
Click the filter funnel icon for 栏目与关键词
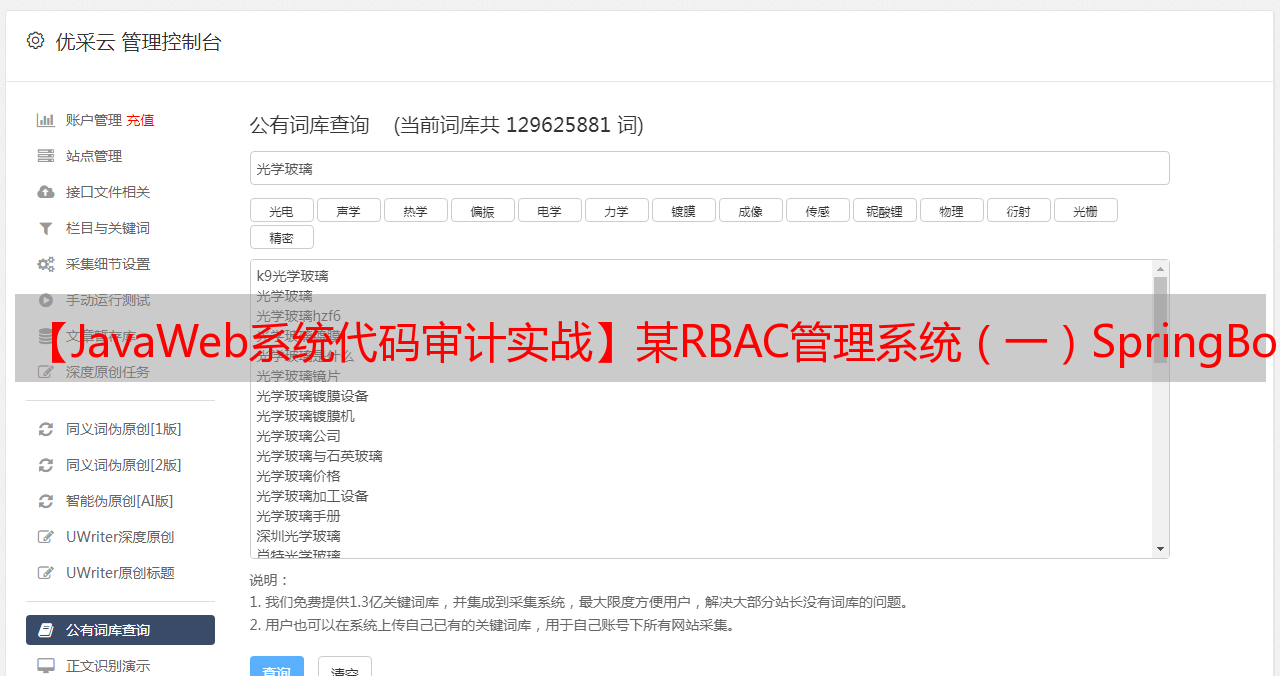pos(46,228)
